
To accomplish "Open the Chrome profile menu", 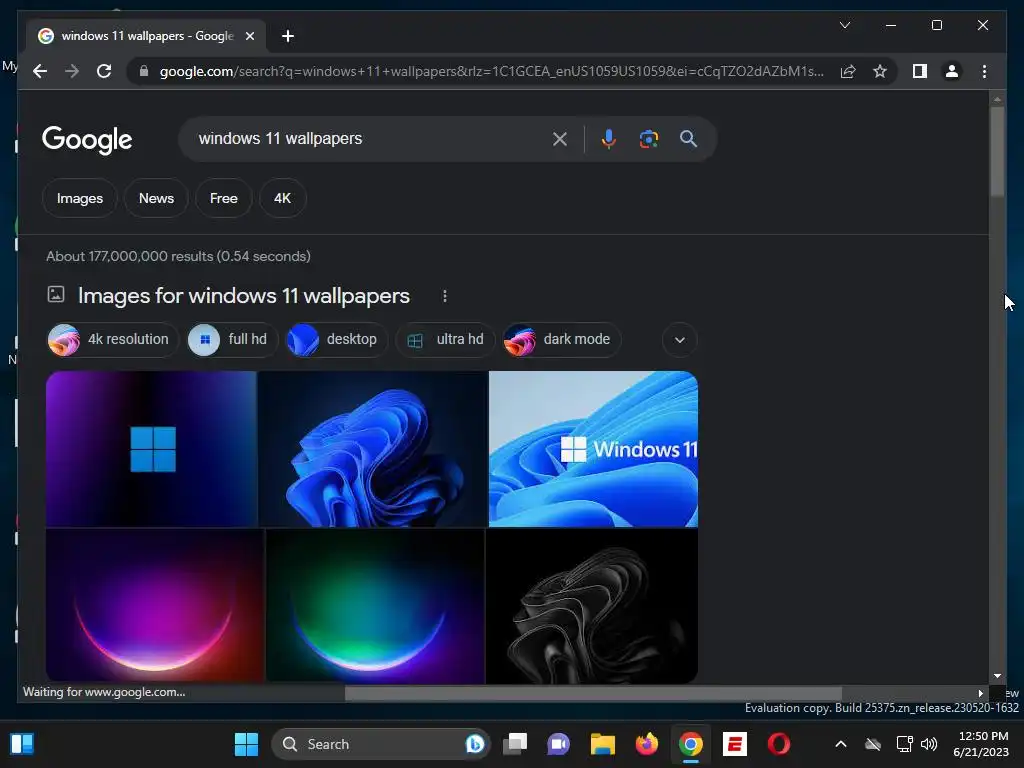I will click(952, 71).
